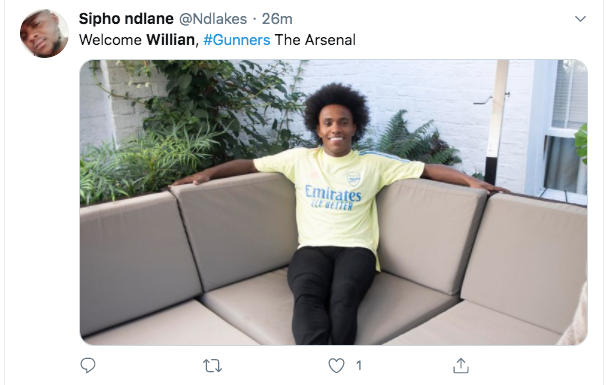
Task: Retweet Sipho ndlane's post
Action: coord(213,365)
